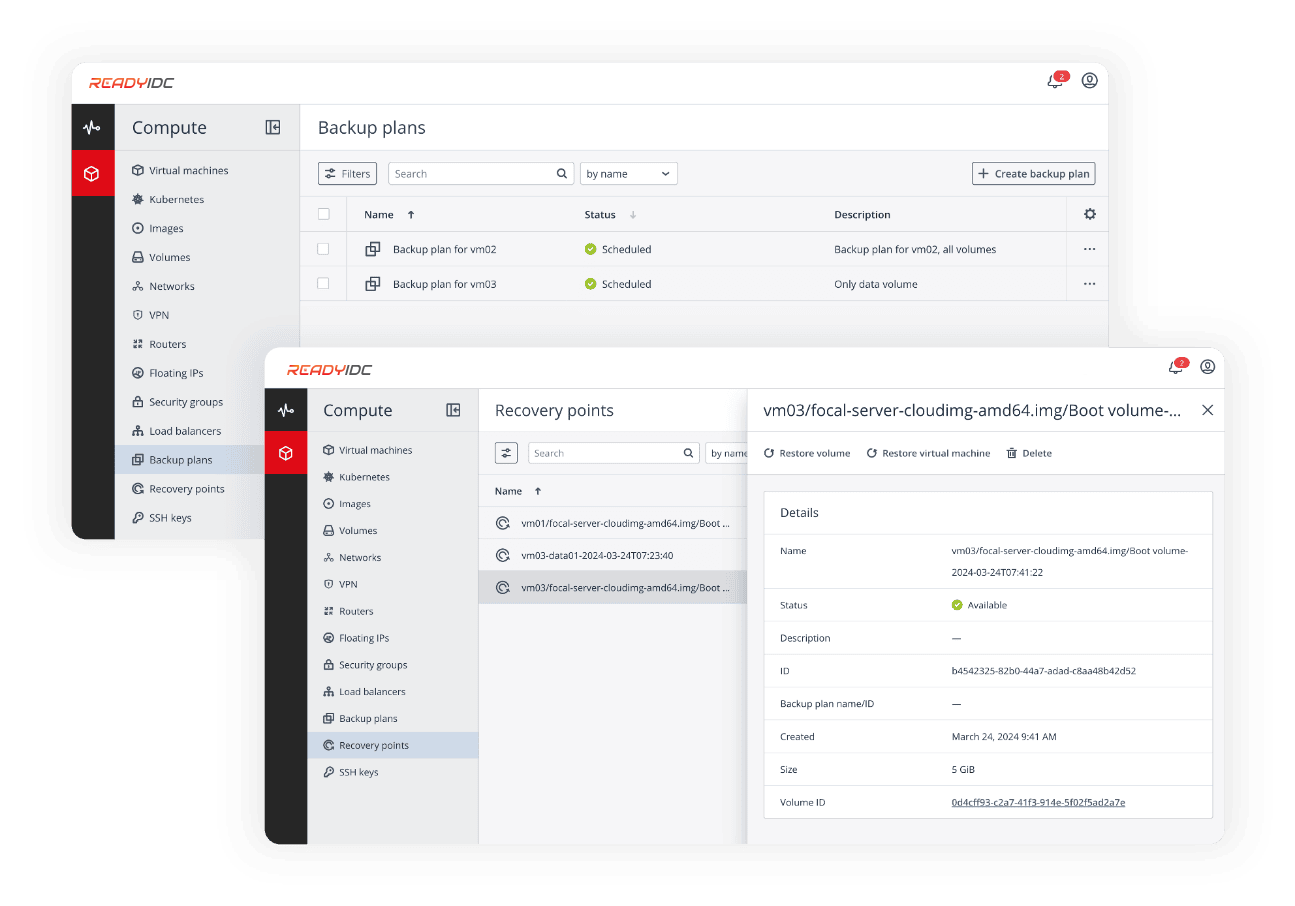The image size is (1295, 906).
Task: Check the checkbox for Backup plan for vm02
Action: tap(323, 249)
